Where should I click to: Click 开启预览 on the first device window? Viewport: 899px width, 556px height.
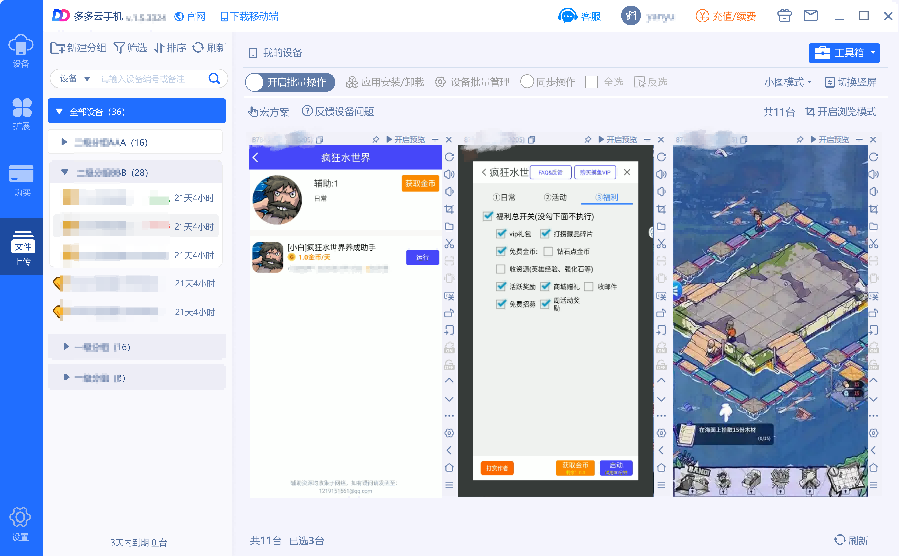click(x=406, y=139)
